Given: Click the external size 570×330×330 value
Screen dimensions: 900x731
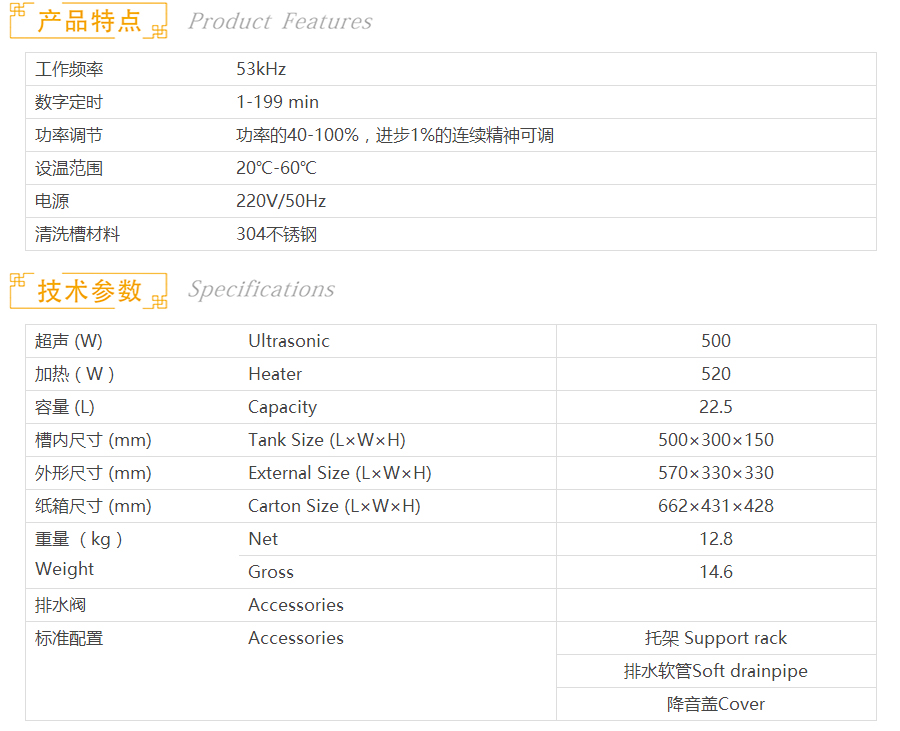Looking at the screenshot, I should [716, 473].
